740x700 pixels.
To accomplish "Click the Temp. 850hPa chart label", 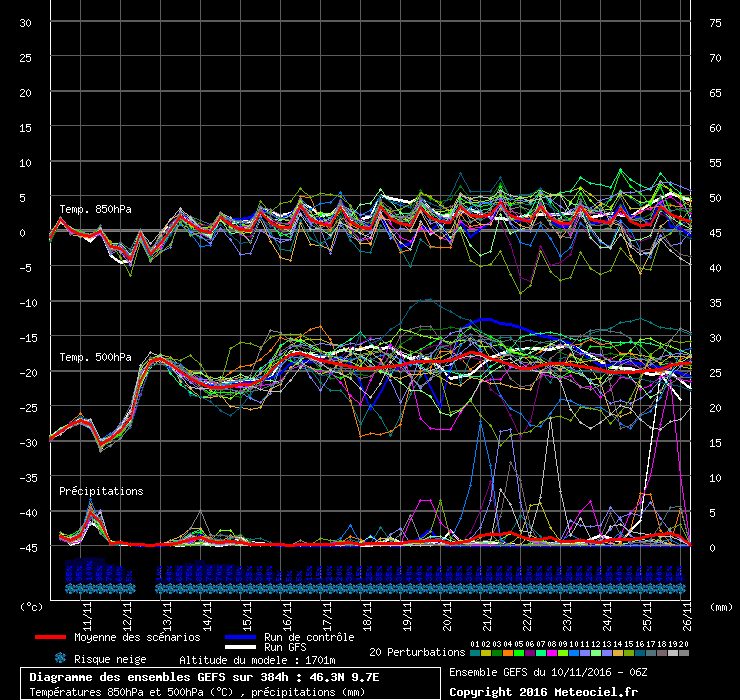I will click(95, 209).
